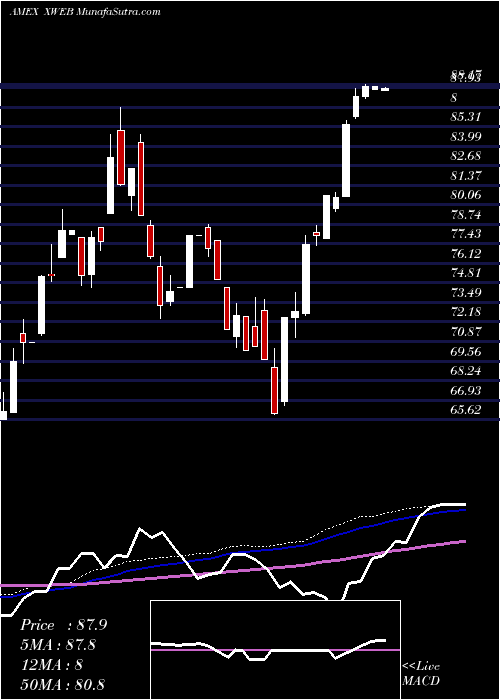
Task: Click the 74.81 price axis label
Action: [466, 273]
